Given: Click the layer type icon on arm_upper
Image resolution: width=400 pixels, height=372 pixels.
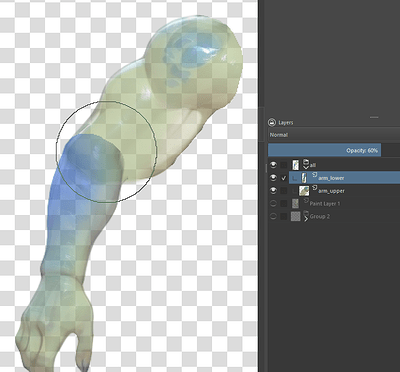Looking at the screenshot, I should 314,187.
